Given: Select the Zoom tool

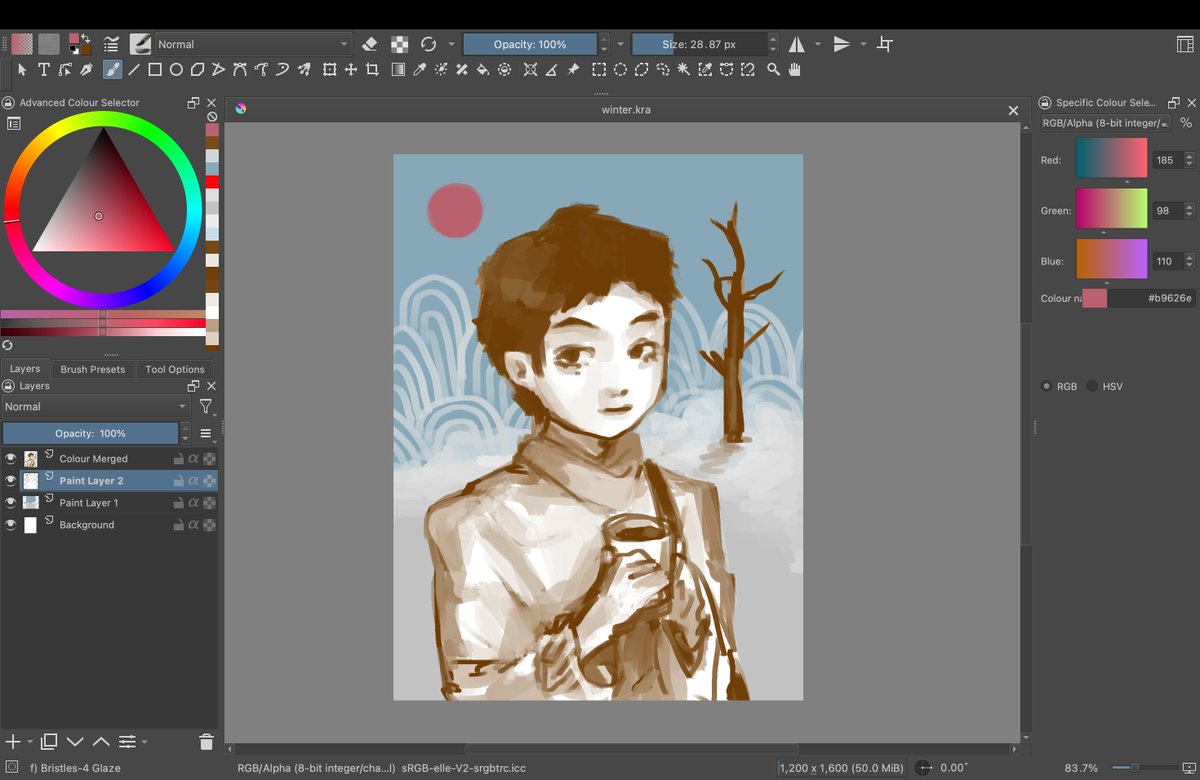Looking at the screenshot, I should 773,70.
